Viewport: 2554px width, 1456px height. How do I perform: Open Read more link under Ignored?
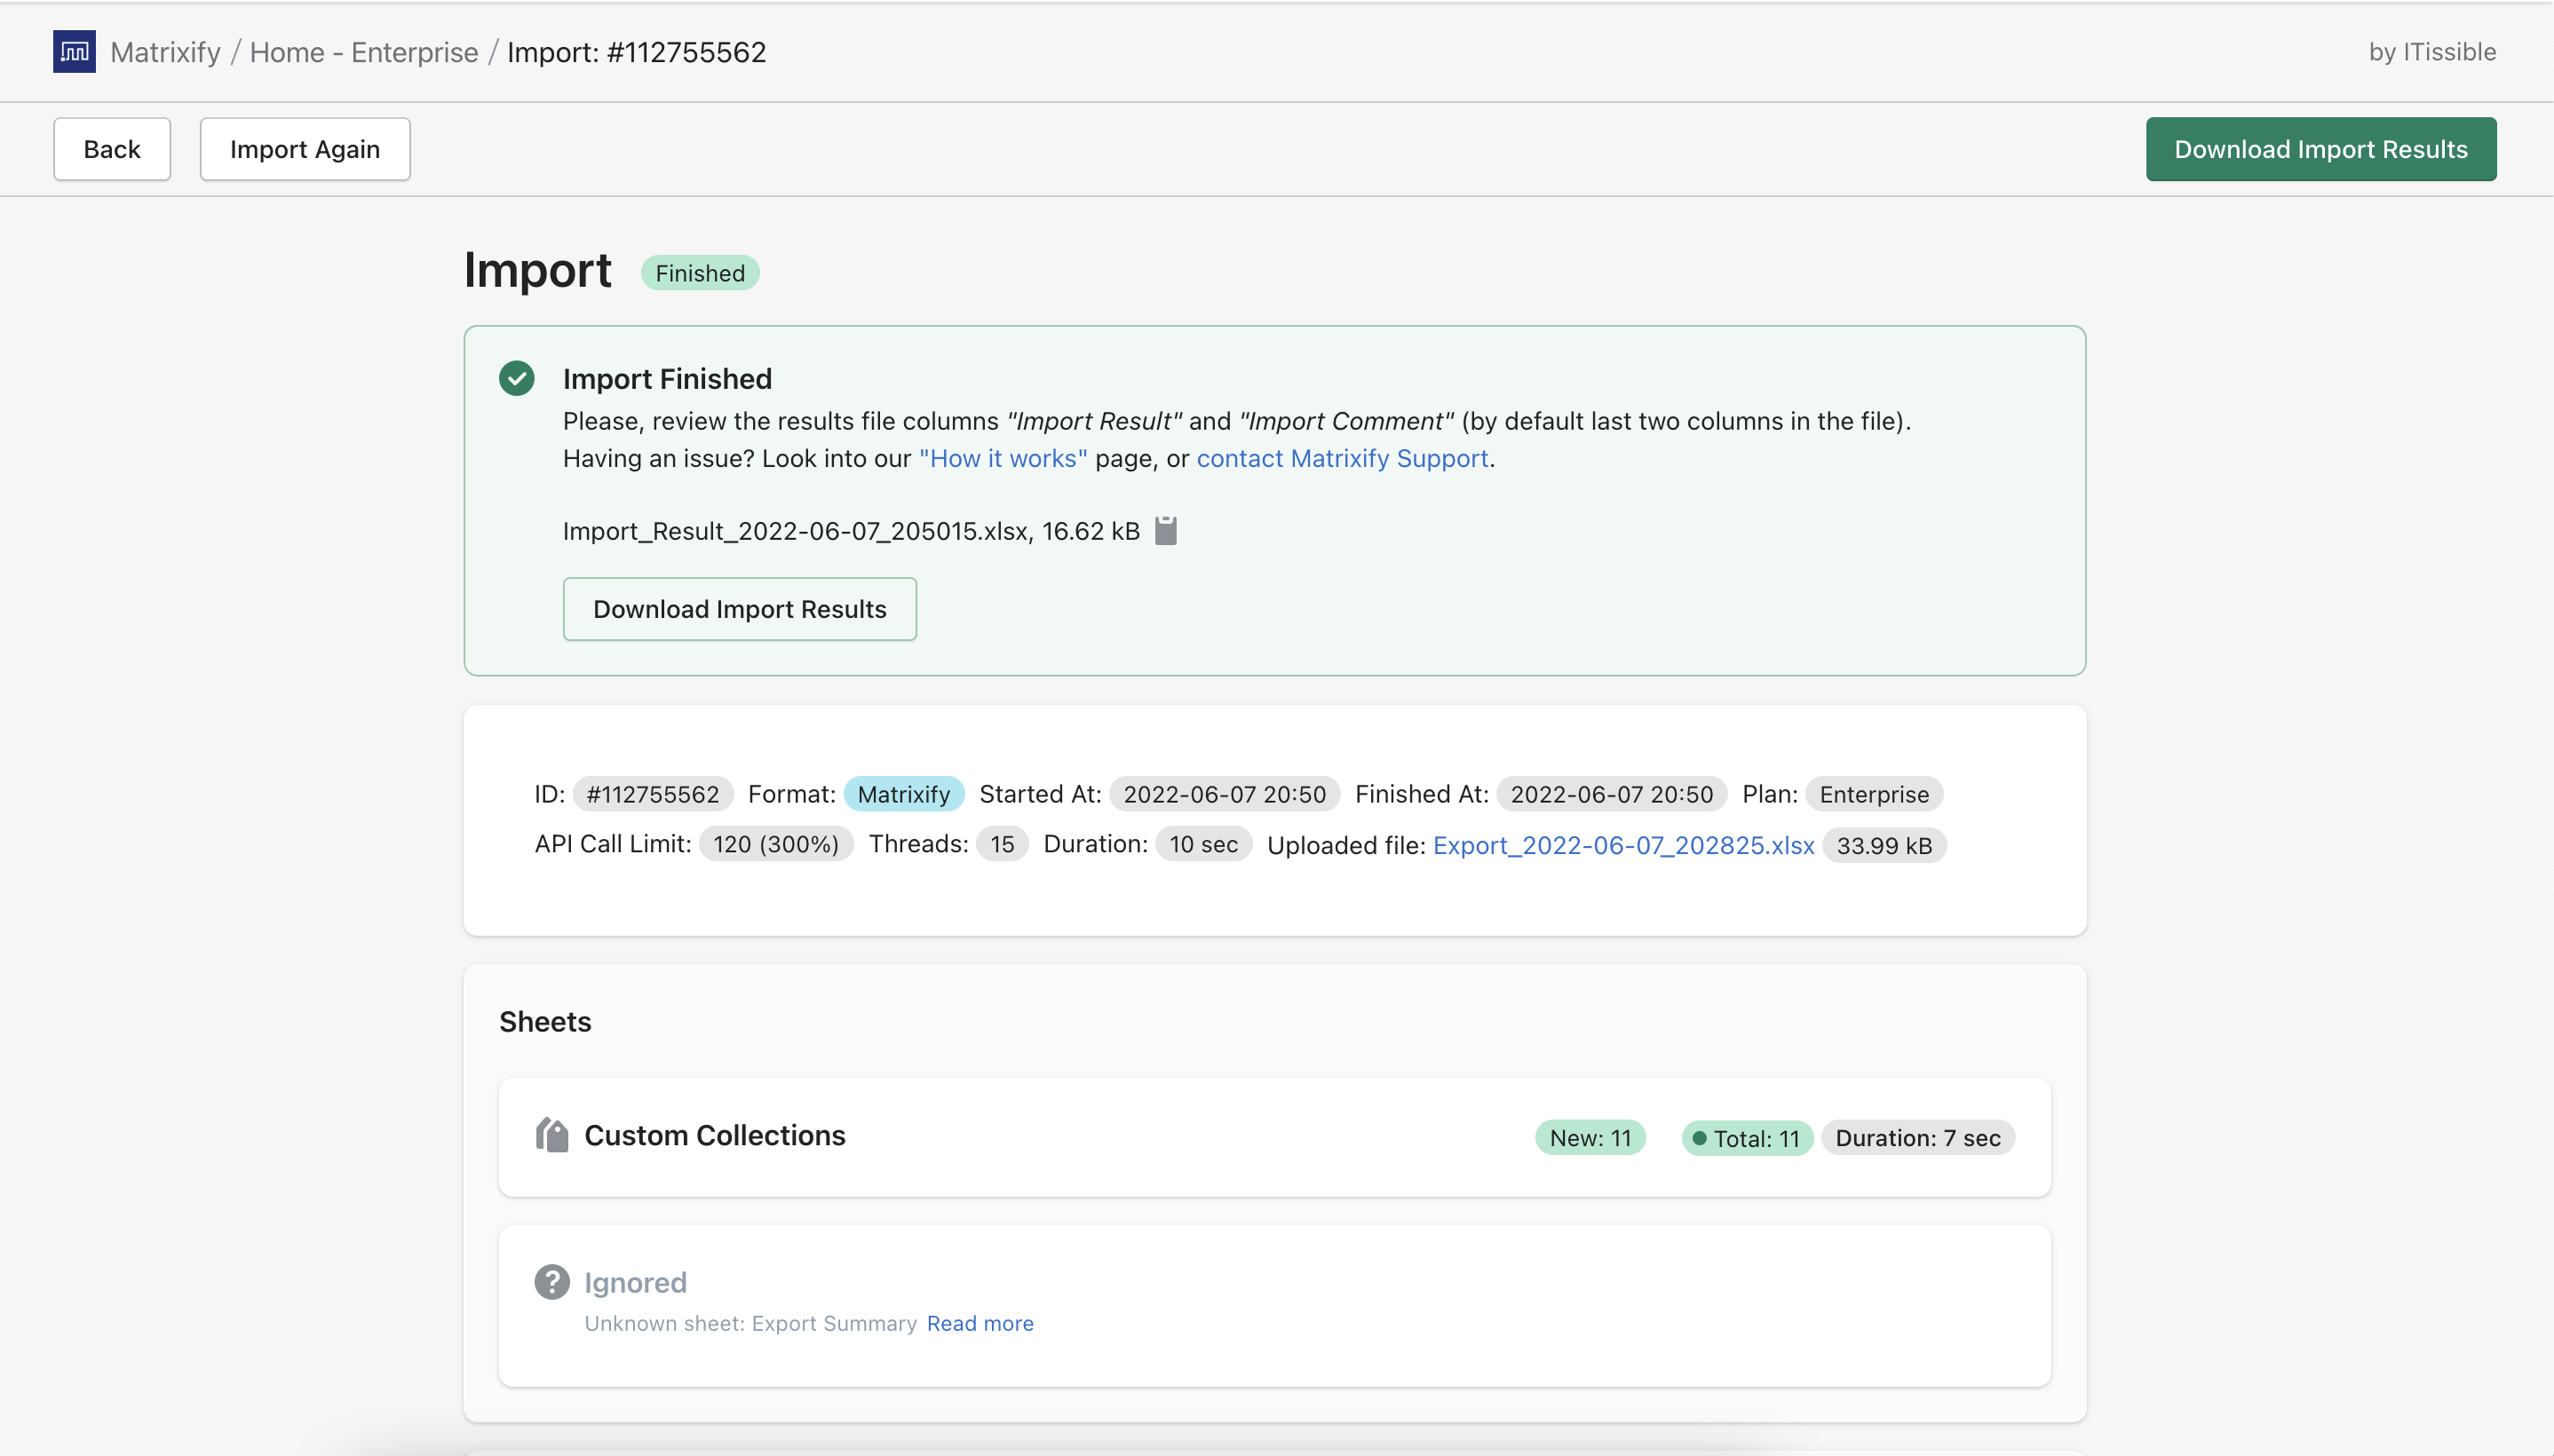(980, 1323)
